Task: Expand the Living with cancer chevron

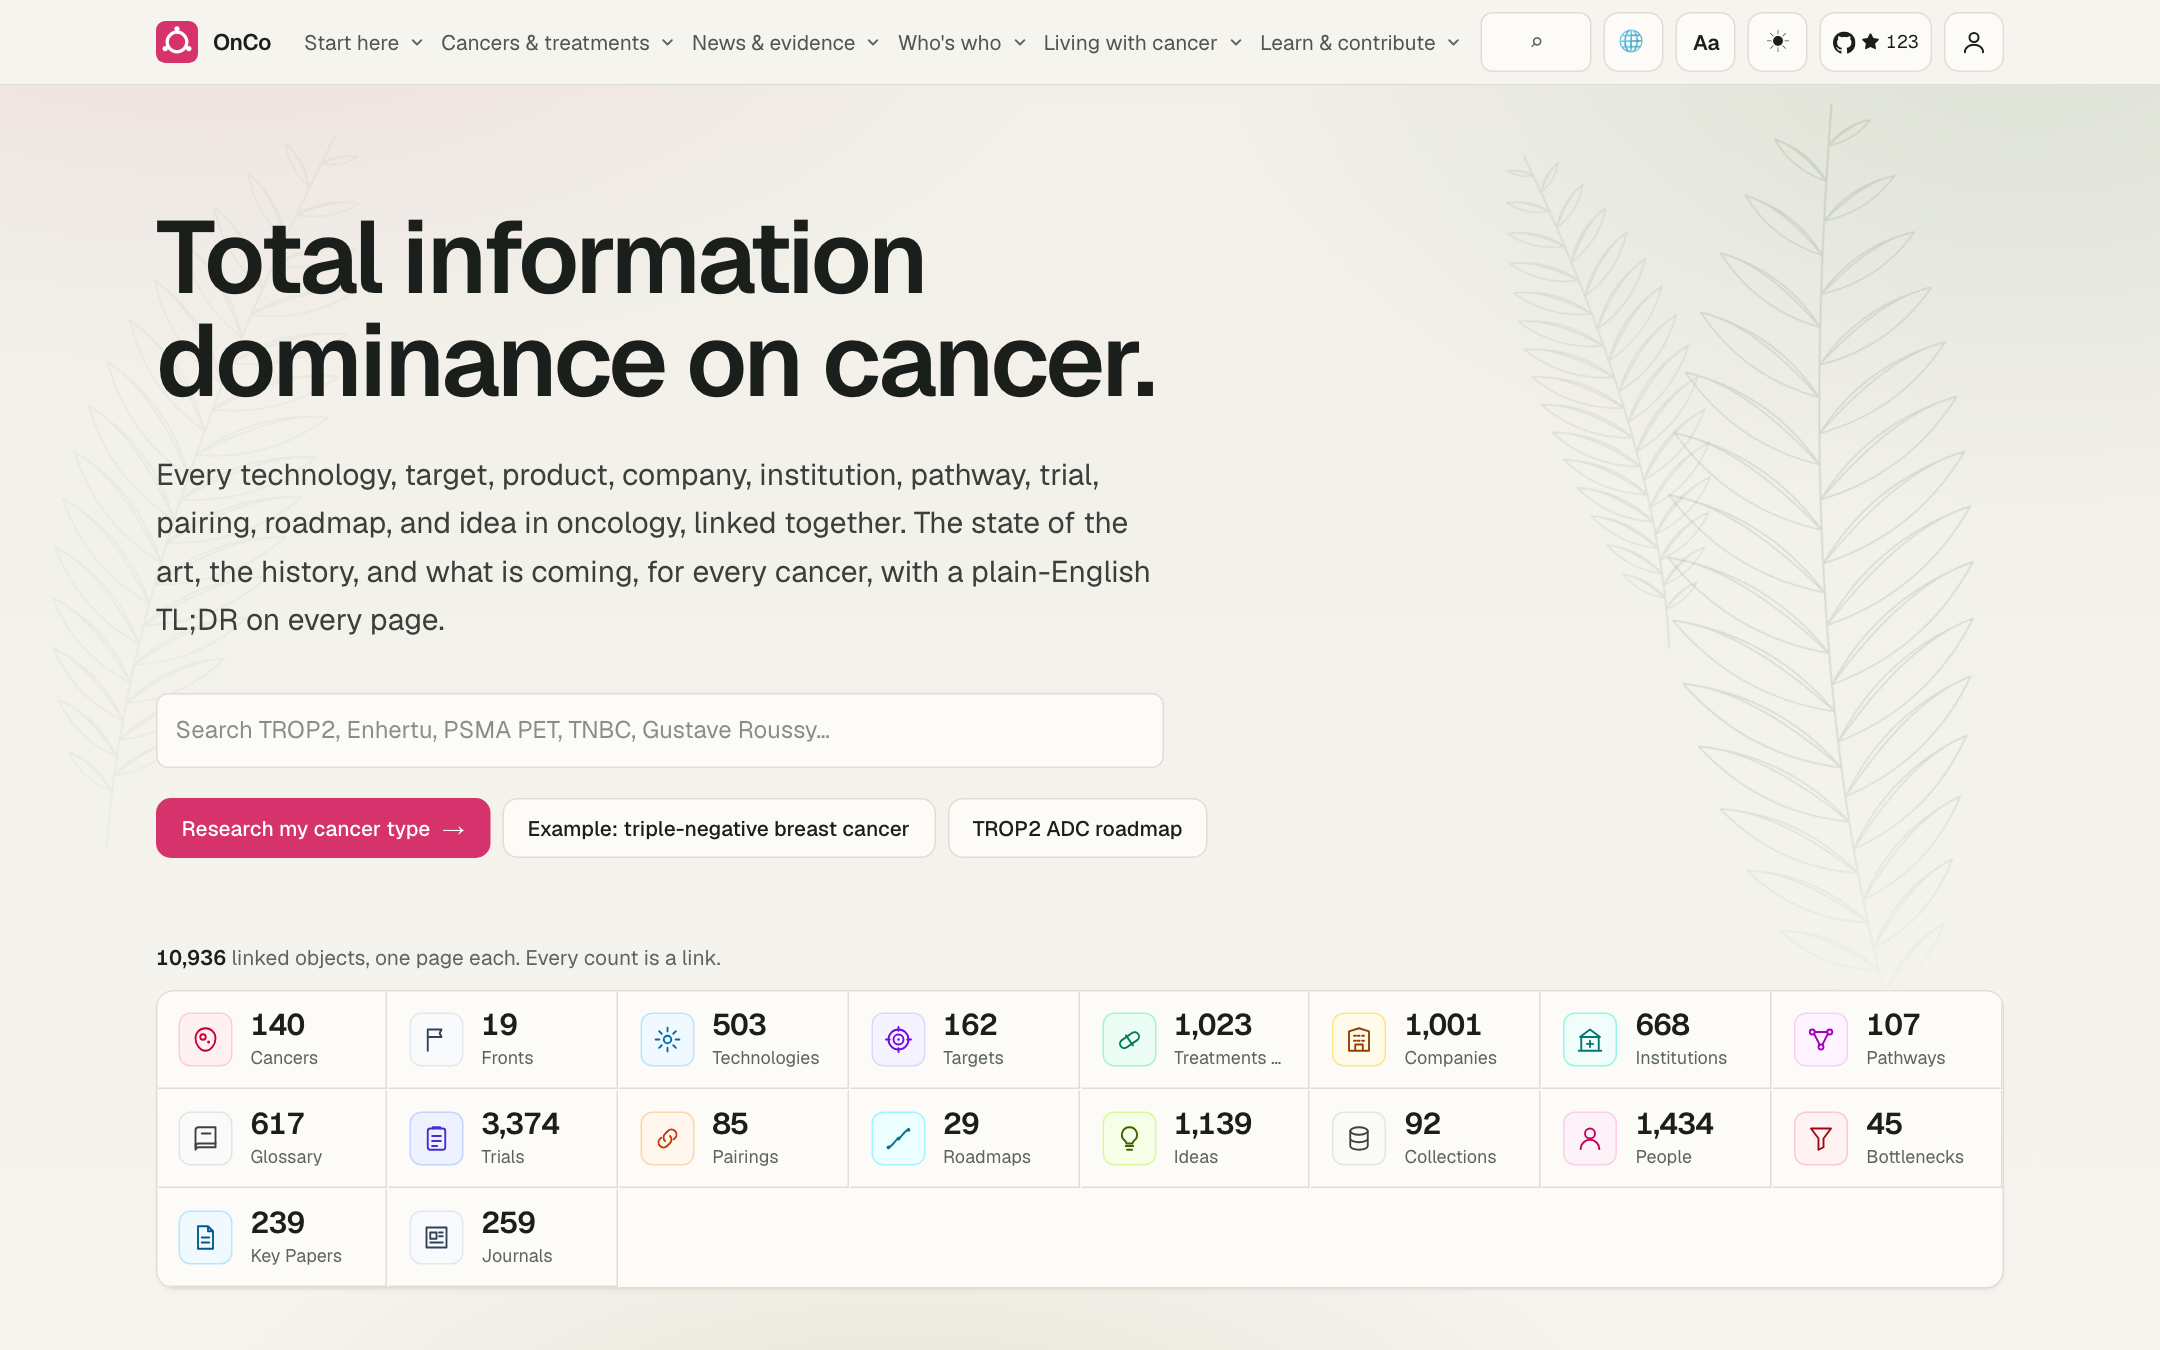Action: [x=1236, y=43]
